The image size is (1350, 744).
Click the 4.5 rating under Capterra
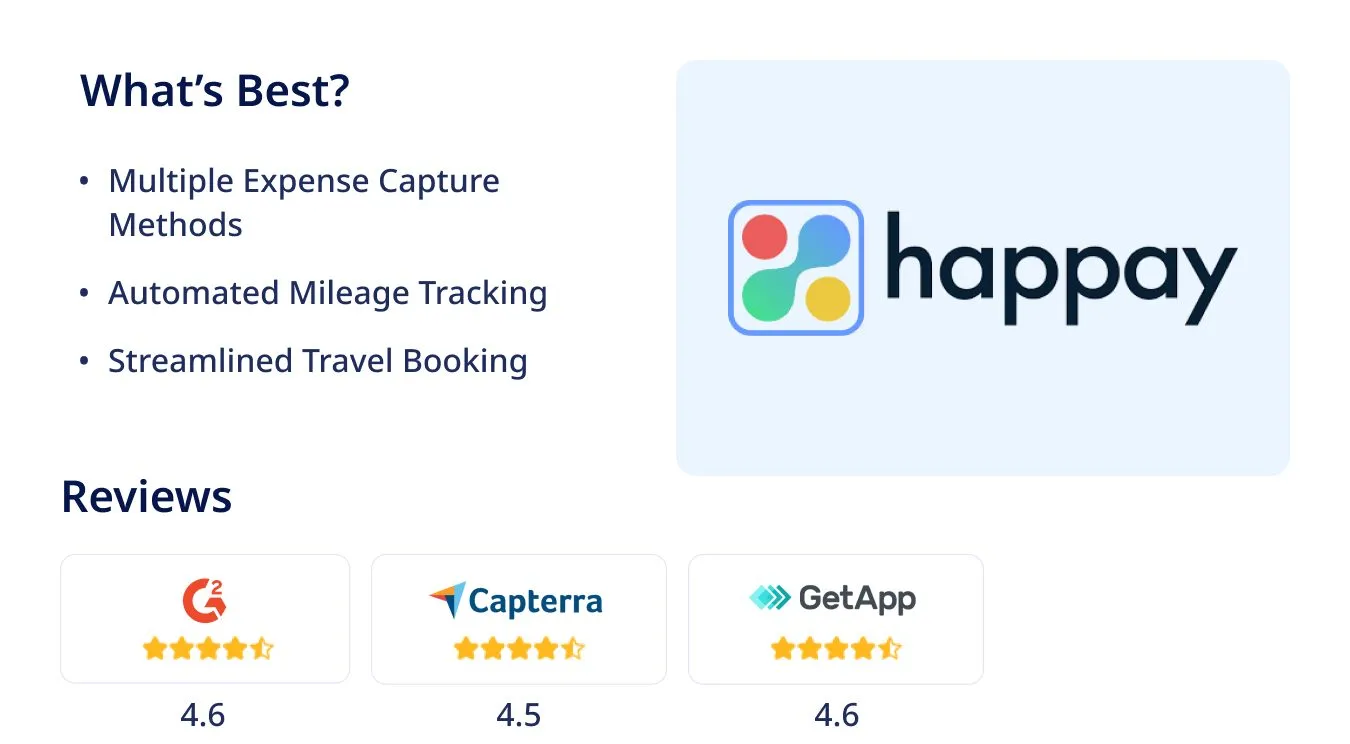pyautogui.click(x=518, y=715)
